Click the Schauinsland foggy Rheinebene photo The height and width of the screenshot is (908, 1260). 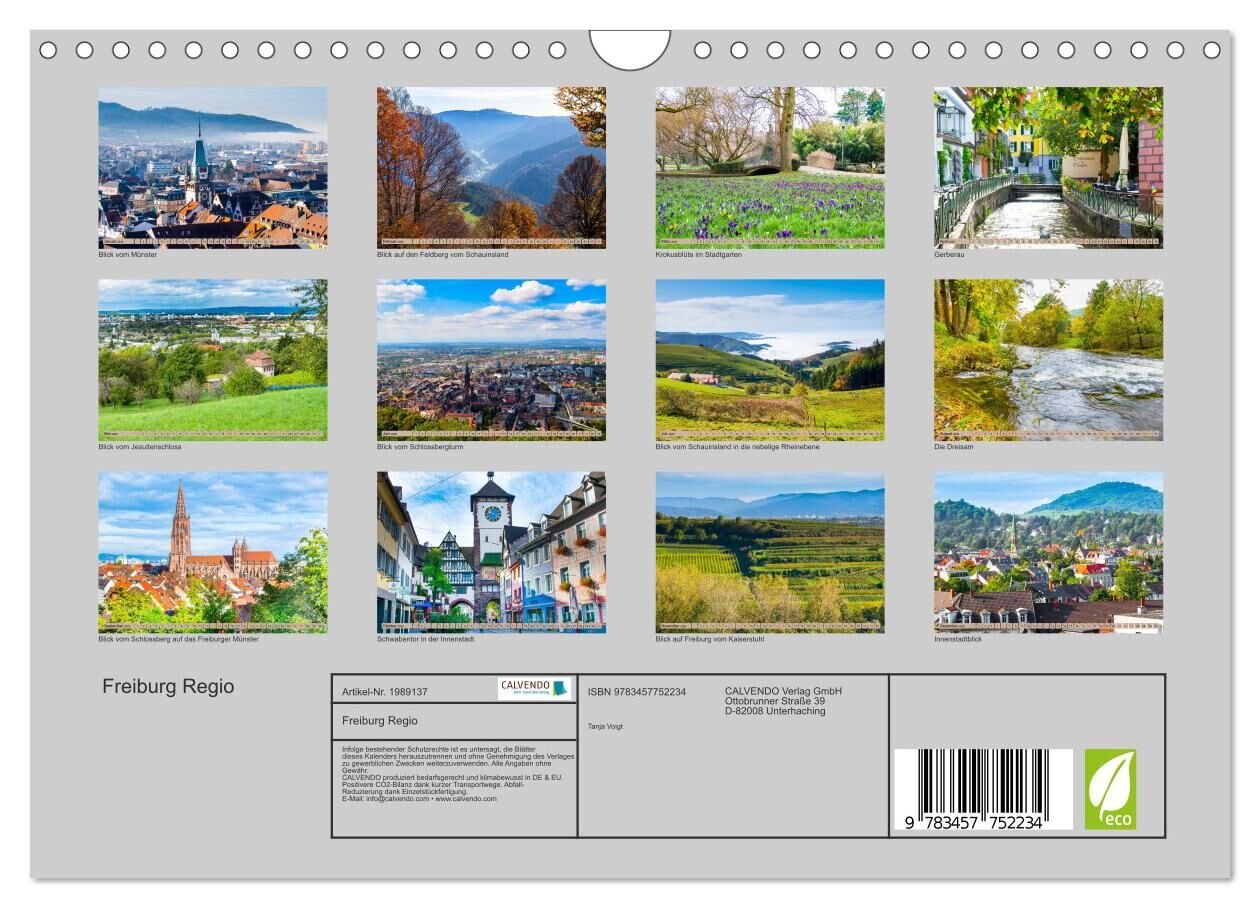(770, 360)
